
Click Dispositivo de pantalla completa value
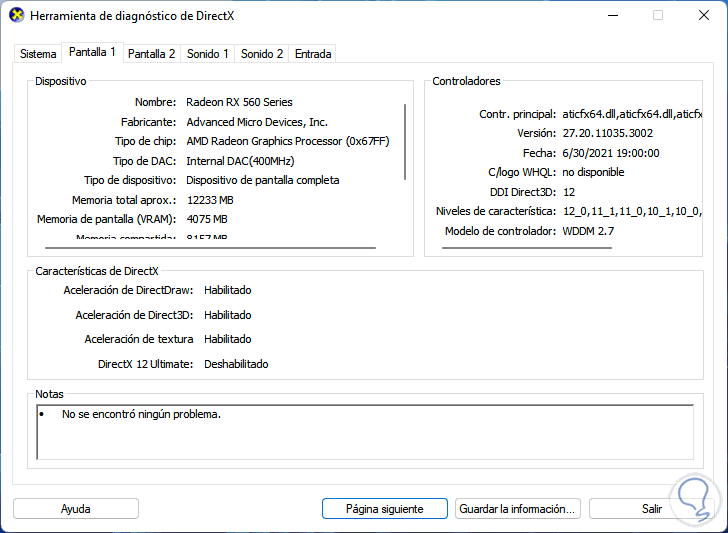(263, 180)
